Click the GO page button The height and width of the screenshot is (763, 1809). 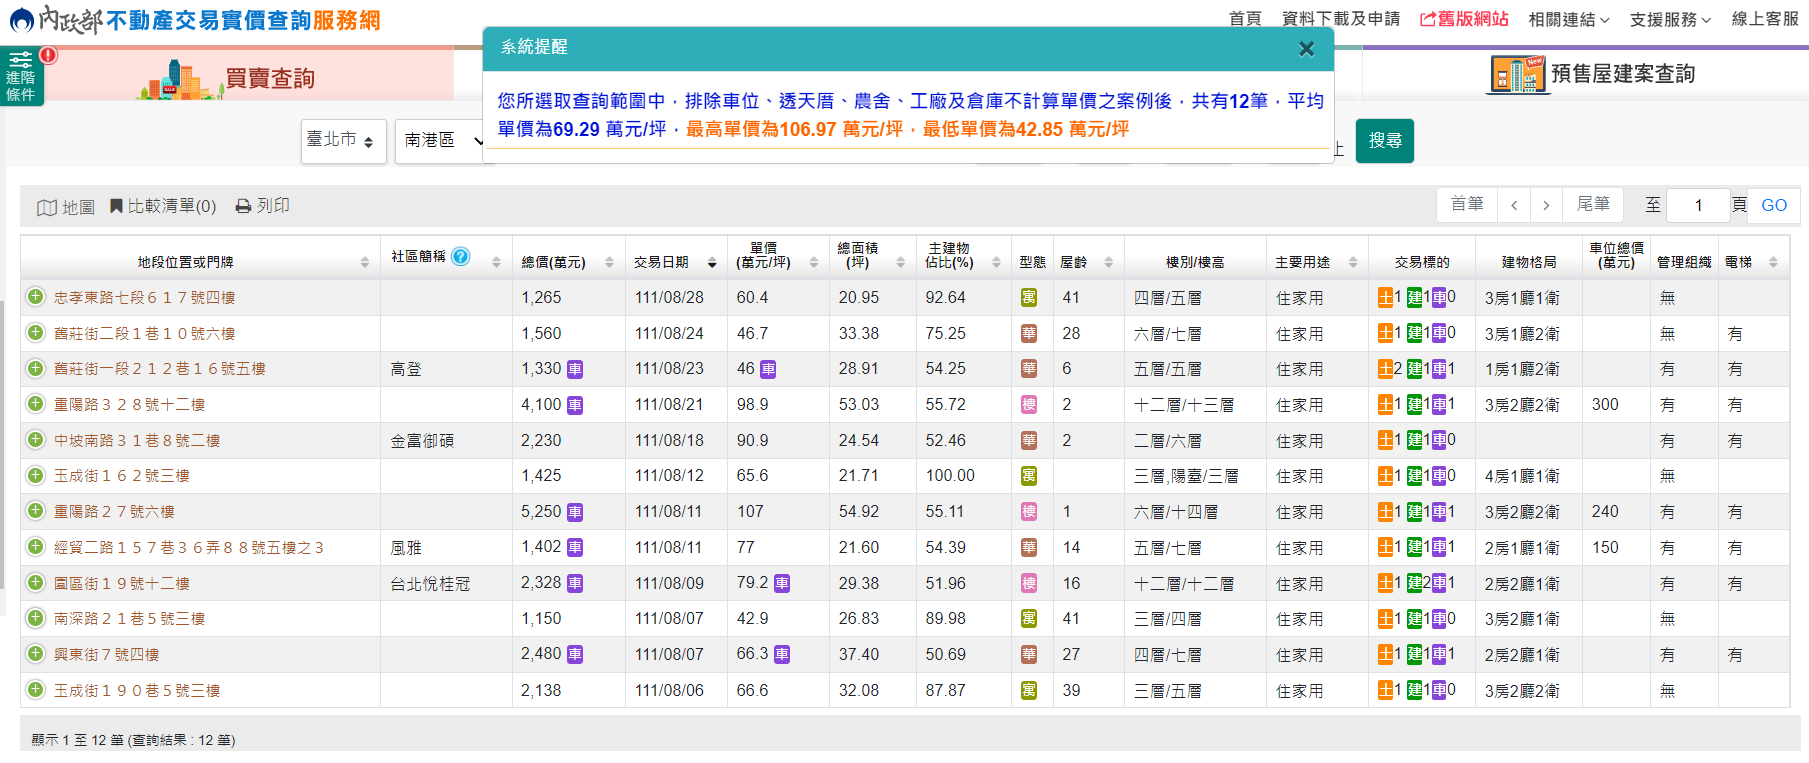click(x=1774, y=205)
